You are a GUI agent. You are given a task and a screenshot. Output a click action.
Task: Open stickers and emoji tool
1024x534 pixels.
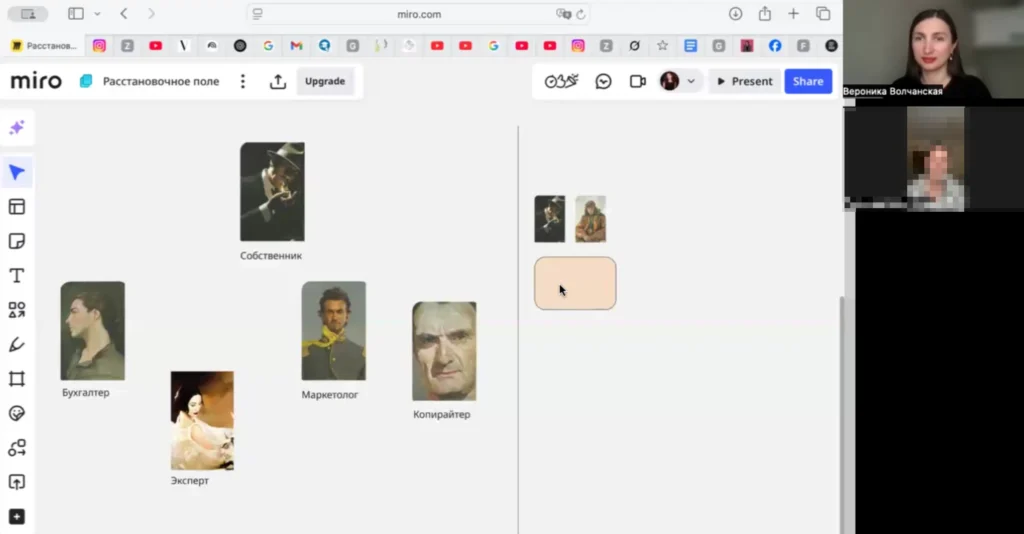point(17,413)
